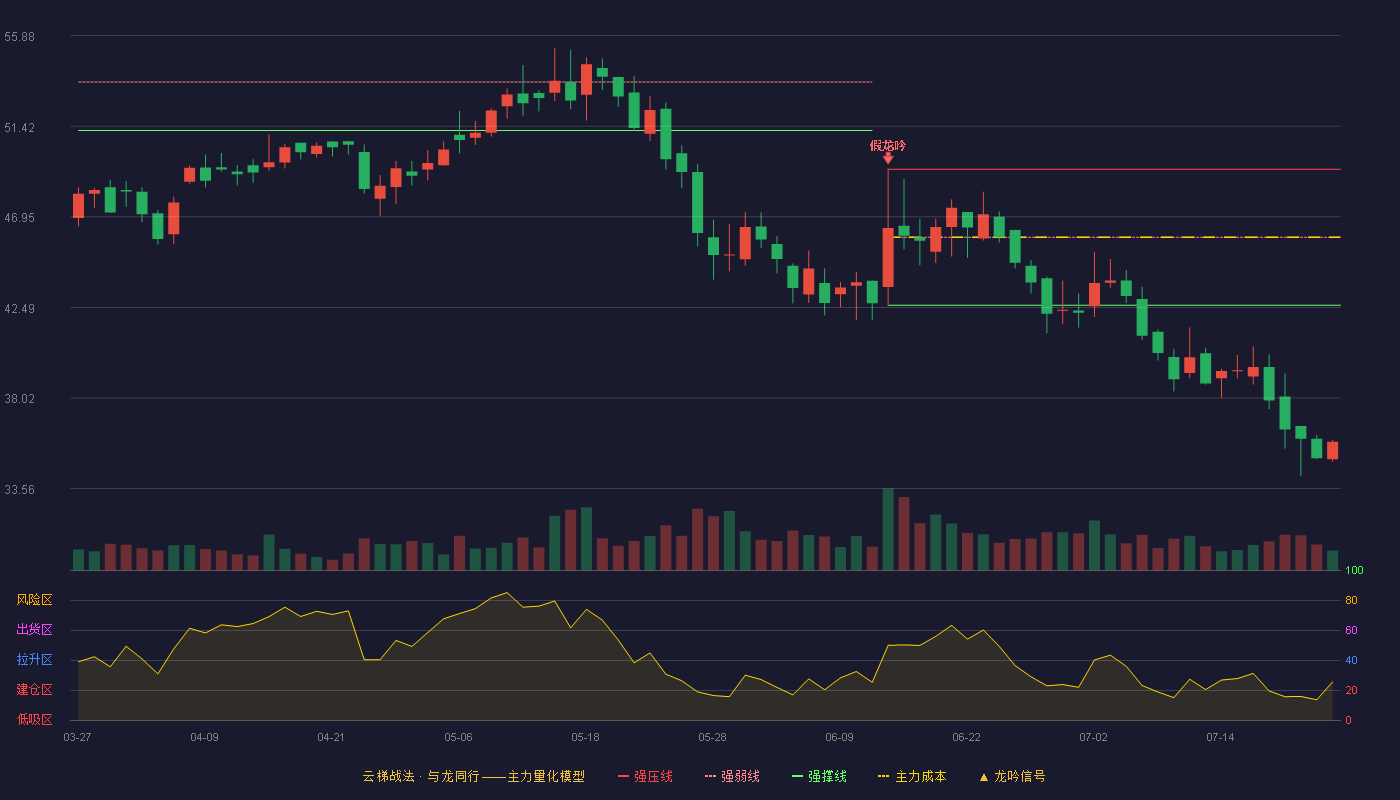This screenshot has height=800, width=1400.
Task: Click the 46.95 price axis label
Action: [19, 218]
